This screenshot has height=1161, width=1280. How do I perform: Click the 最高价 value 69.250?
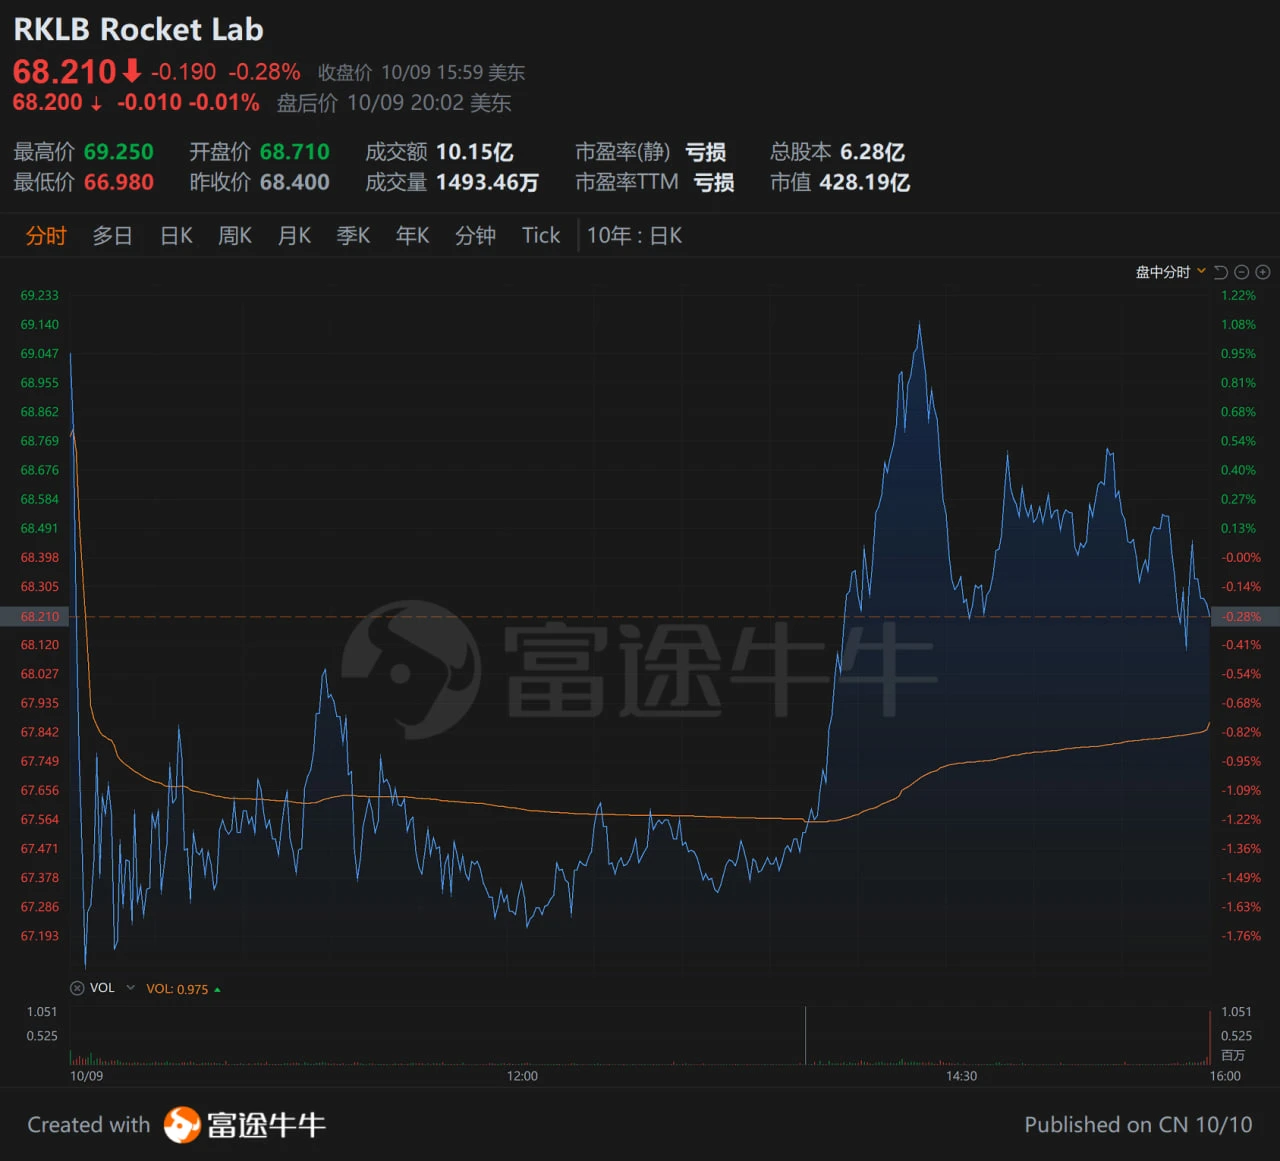pyautogui.click(x=119, y=152)
